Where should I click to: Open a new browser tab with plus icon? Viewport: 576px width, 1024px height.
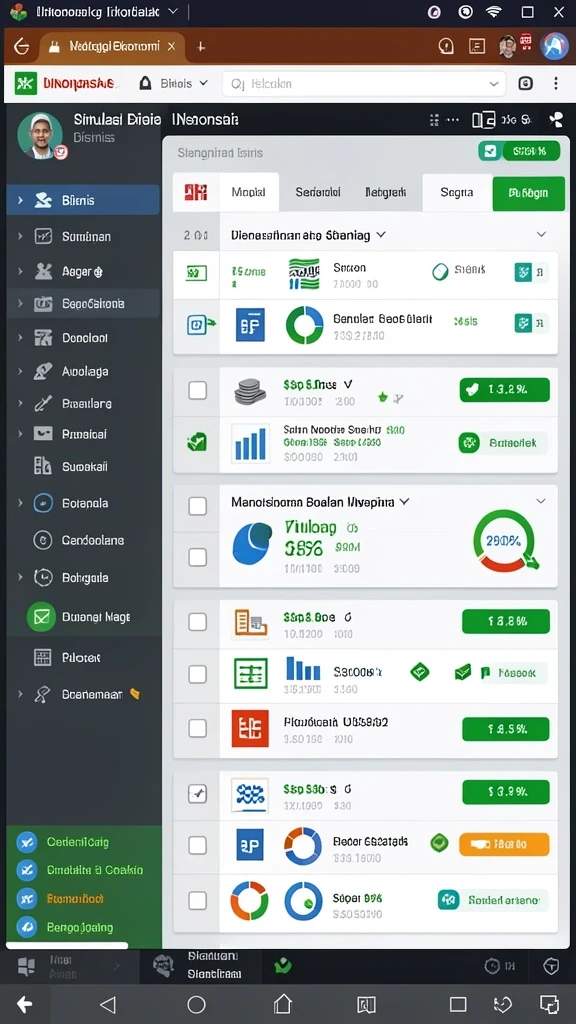click(201, 46)
